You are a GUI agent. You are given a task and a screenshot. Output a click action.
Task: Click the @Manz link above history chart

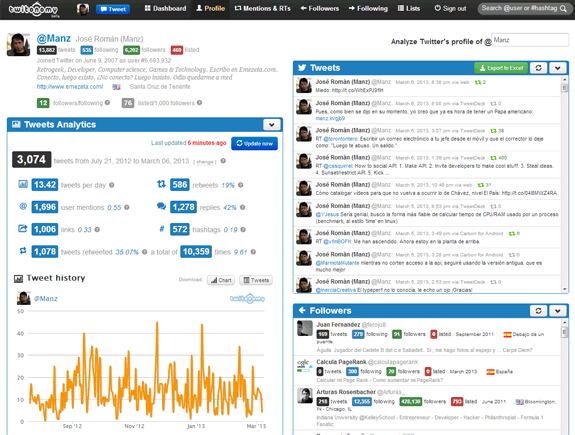pos(46,299)
